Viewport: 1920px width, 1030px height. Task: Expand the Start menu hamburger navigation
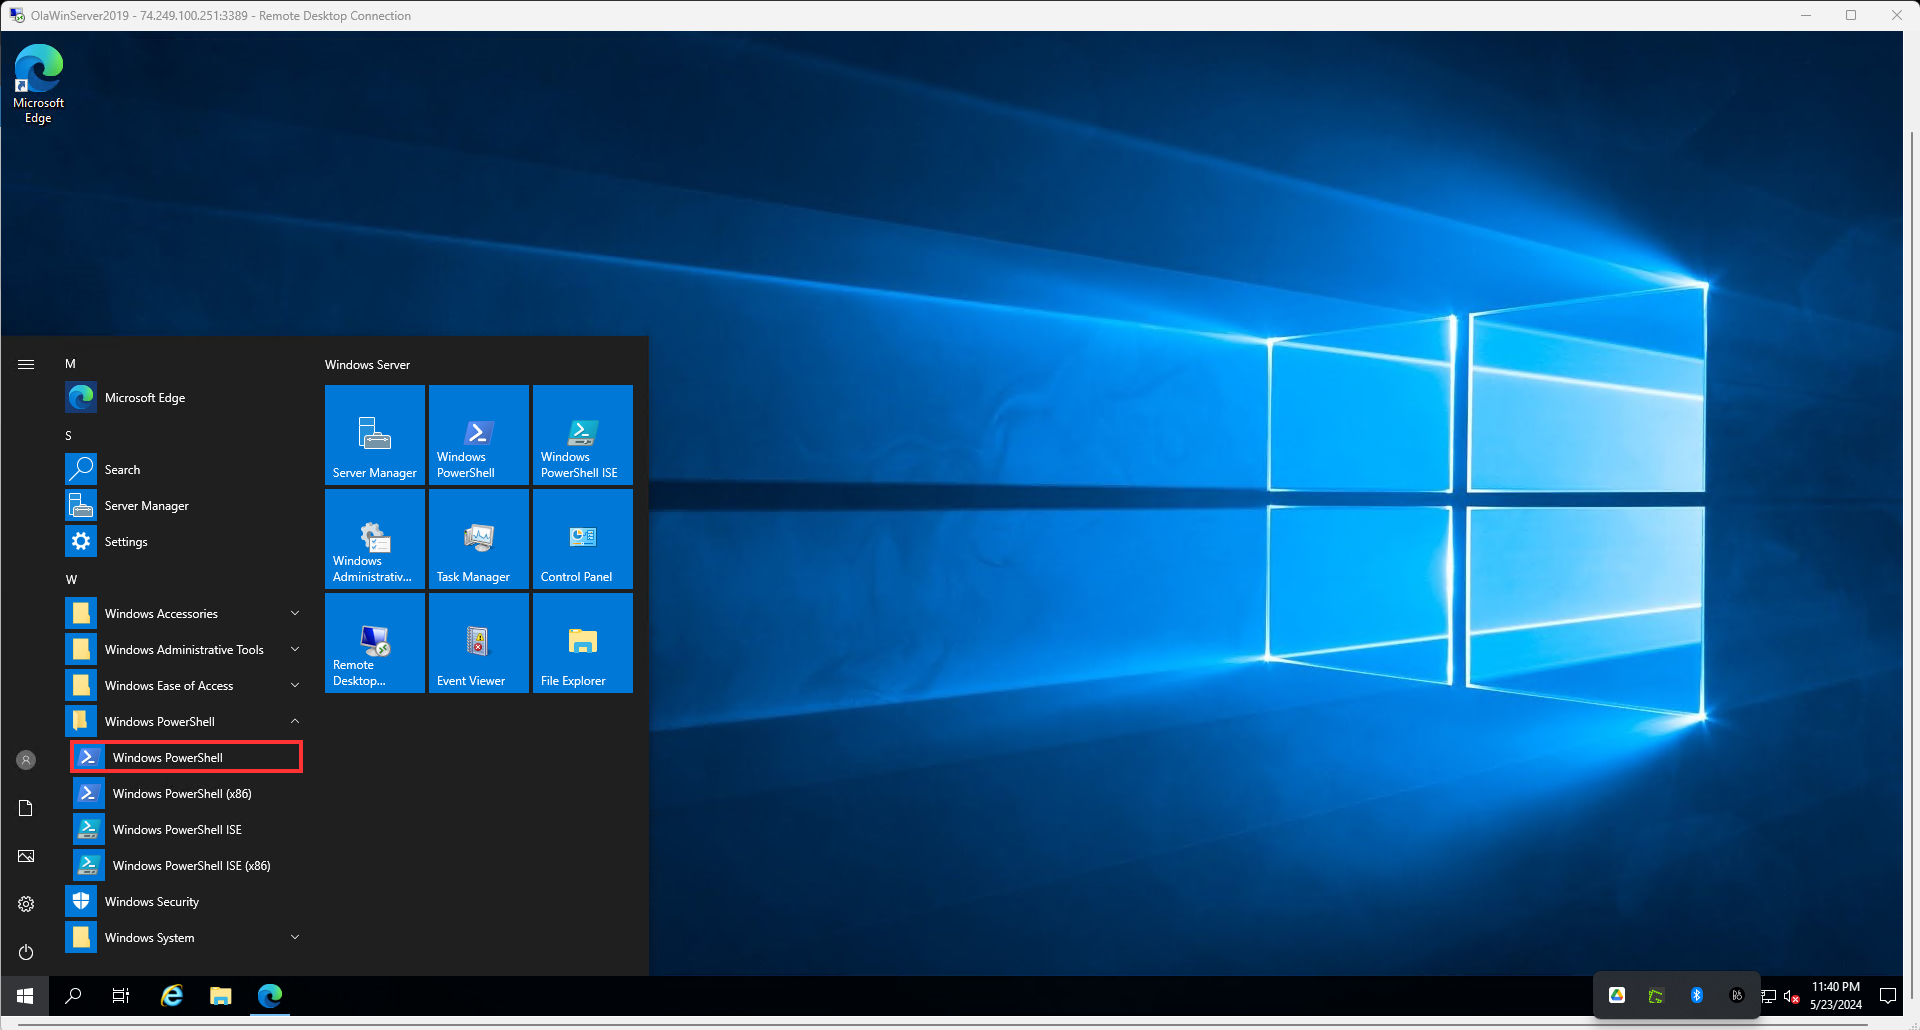click(x=26, y=364)
